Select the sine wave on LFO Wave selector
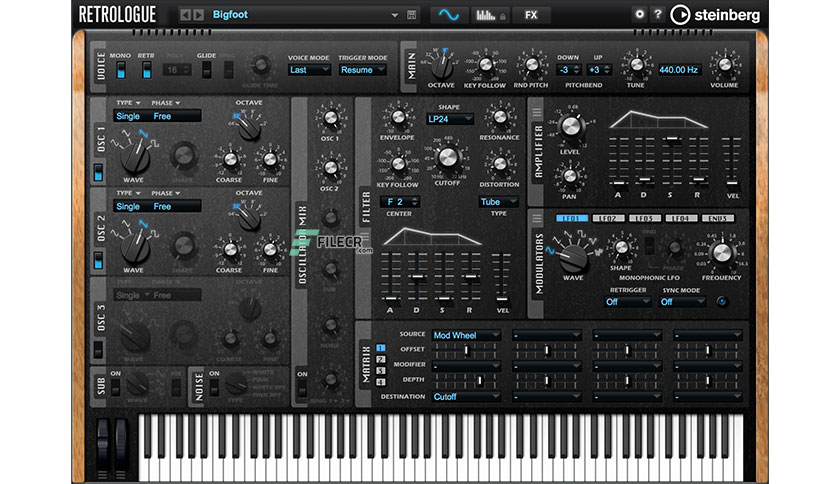The width and height of the screenshot is (836, 484). pos(550,251)
